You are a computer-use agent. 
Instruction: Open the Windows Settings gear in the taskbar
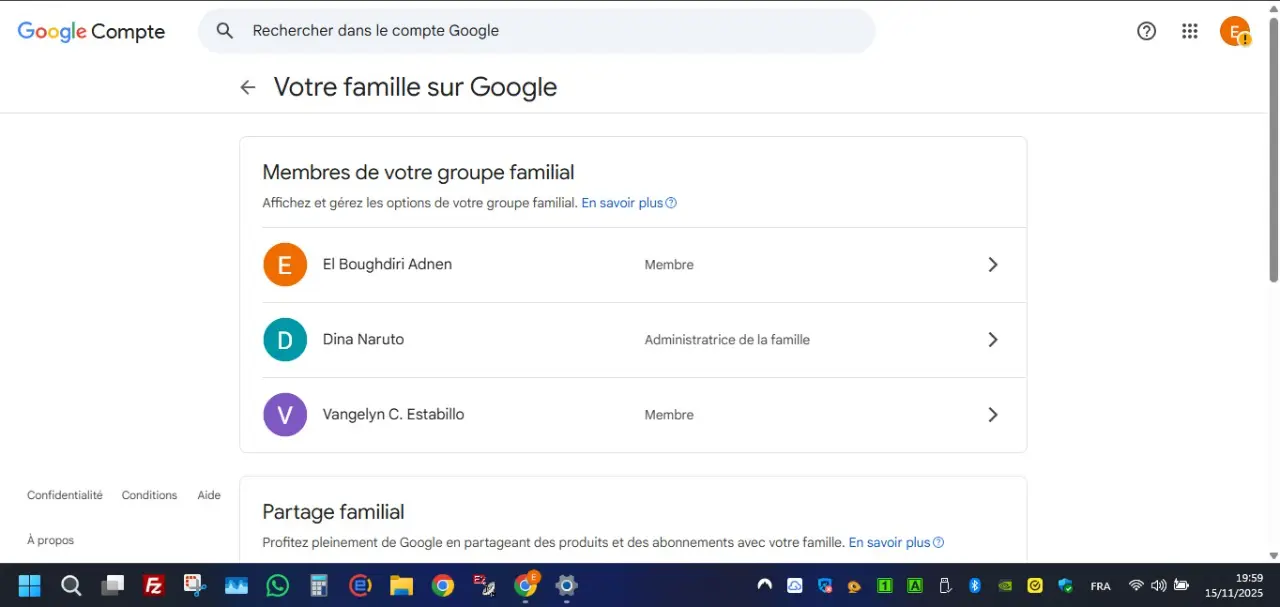(x=567, y=586)
